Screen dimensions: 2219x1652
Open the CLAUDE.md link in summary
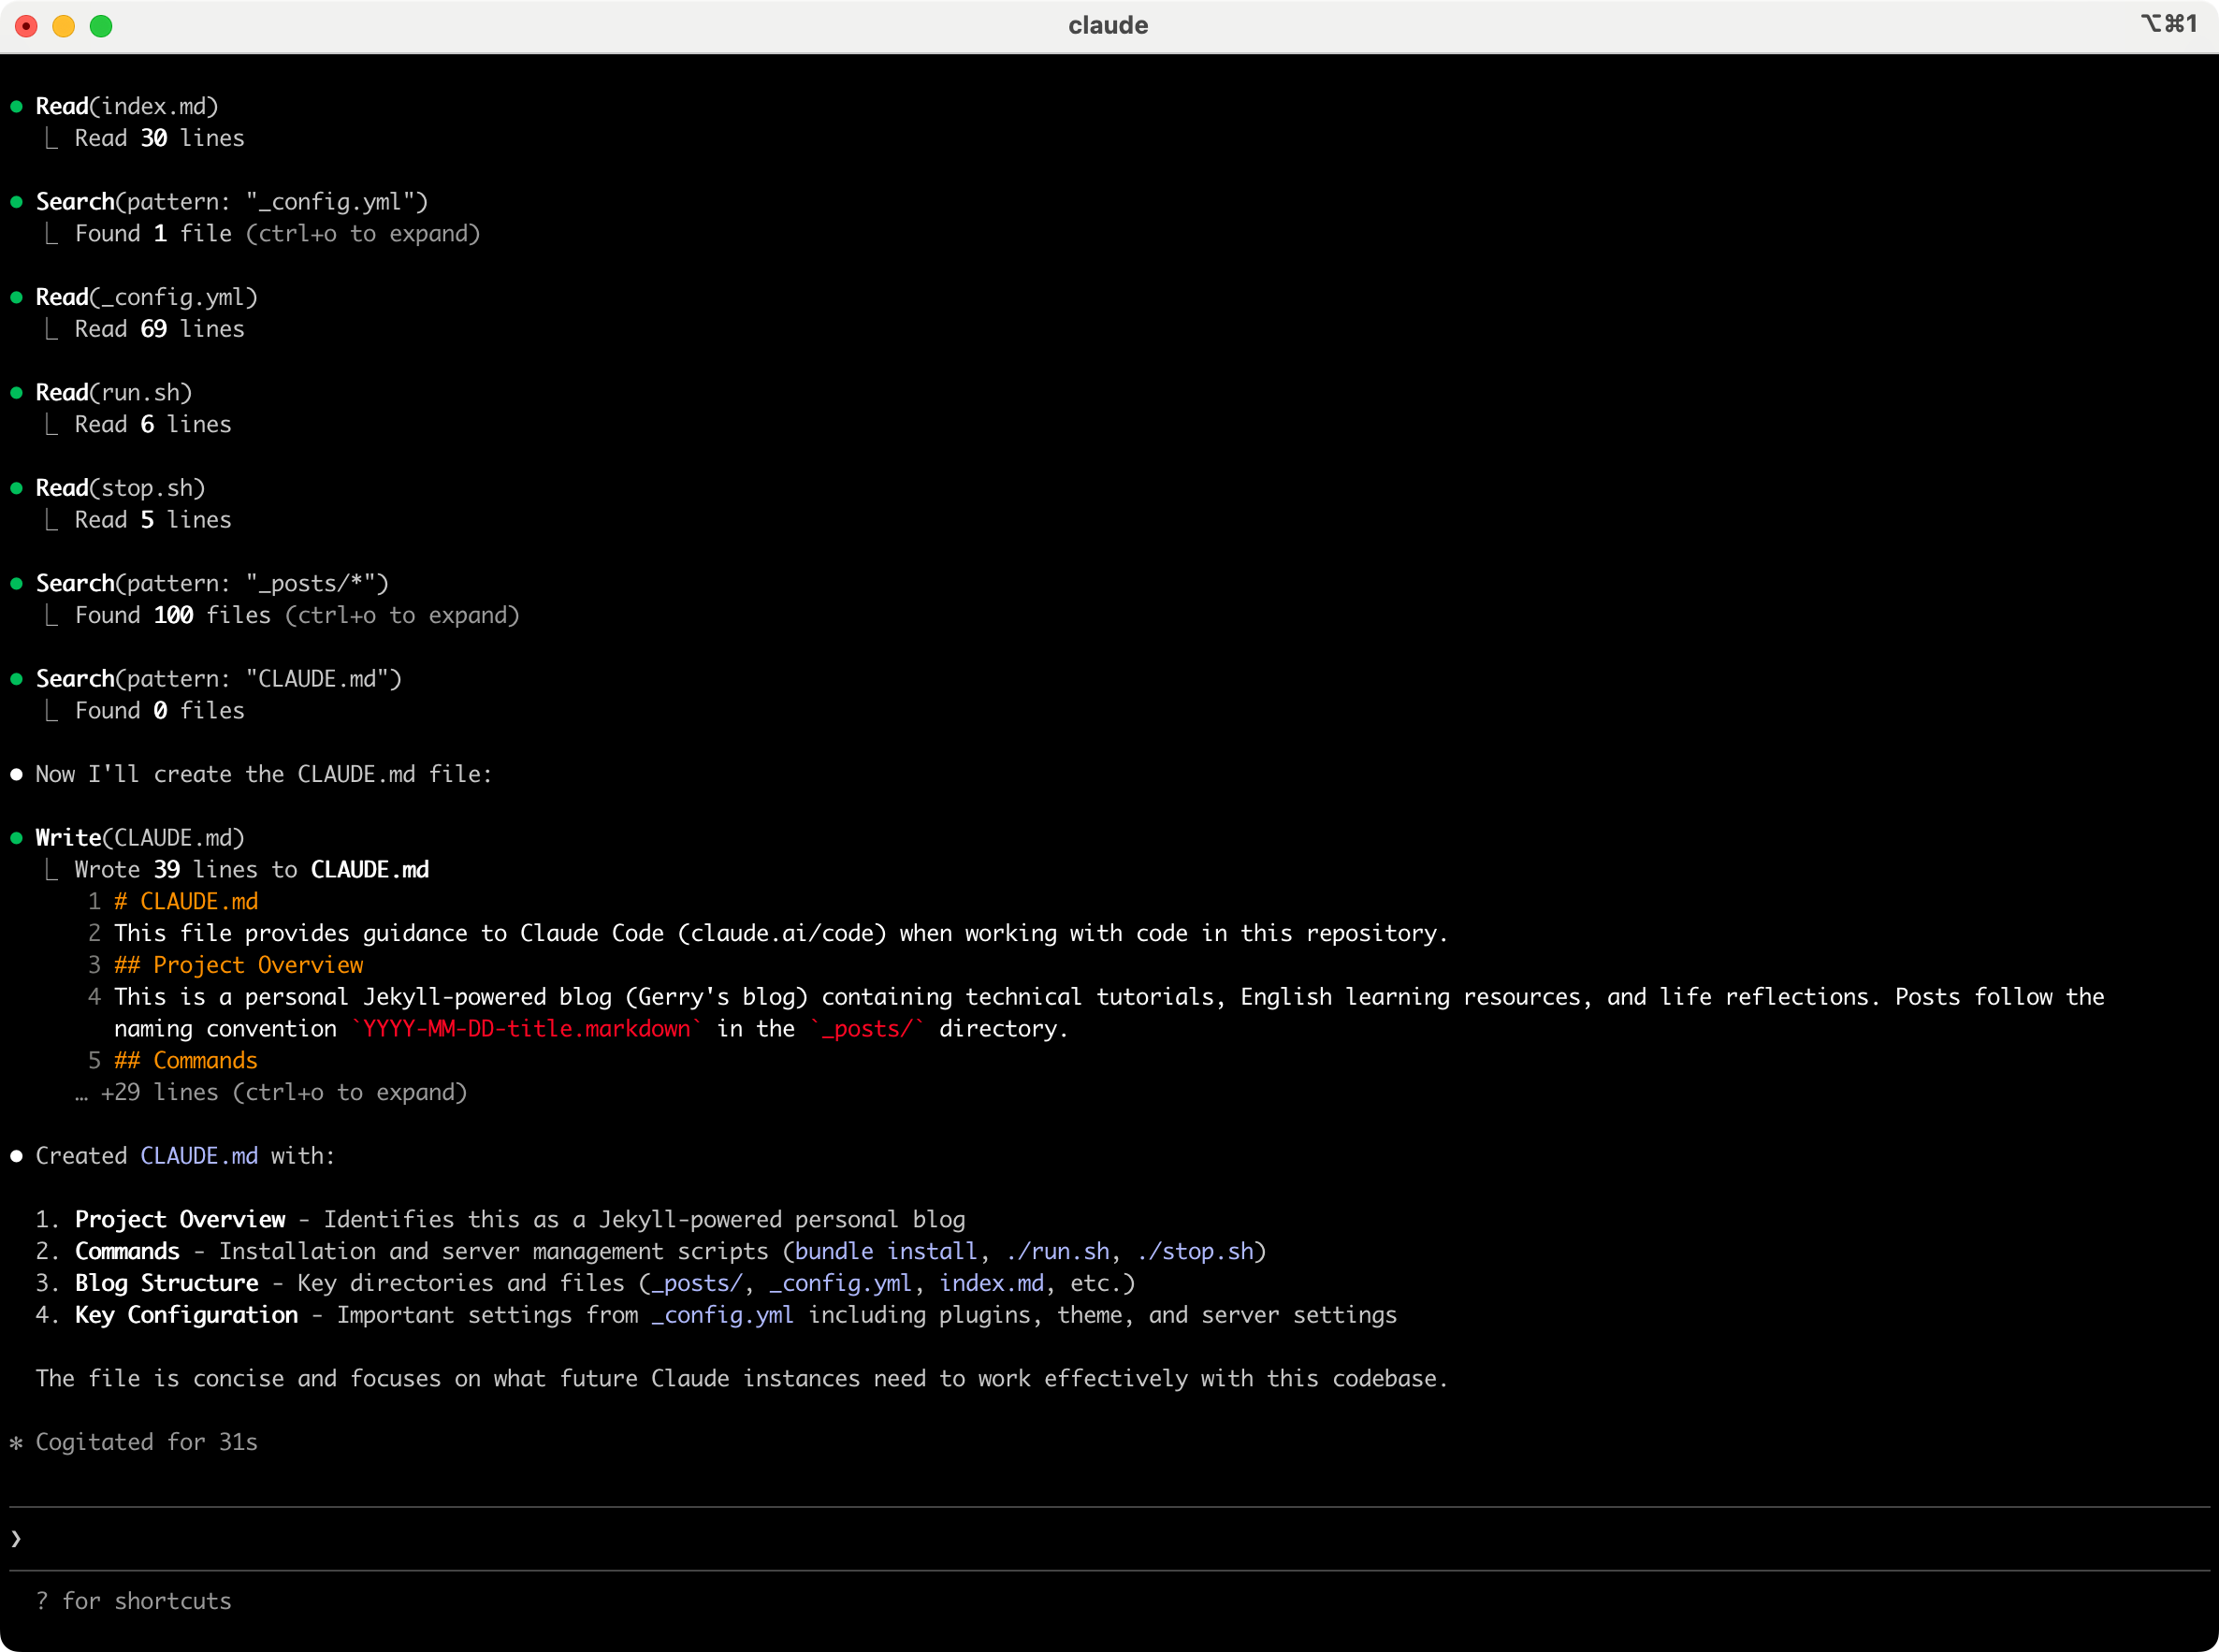(199, 1156)
